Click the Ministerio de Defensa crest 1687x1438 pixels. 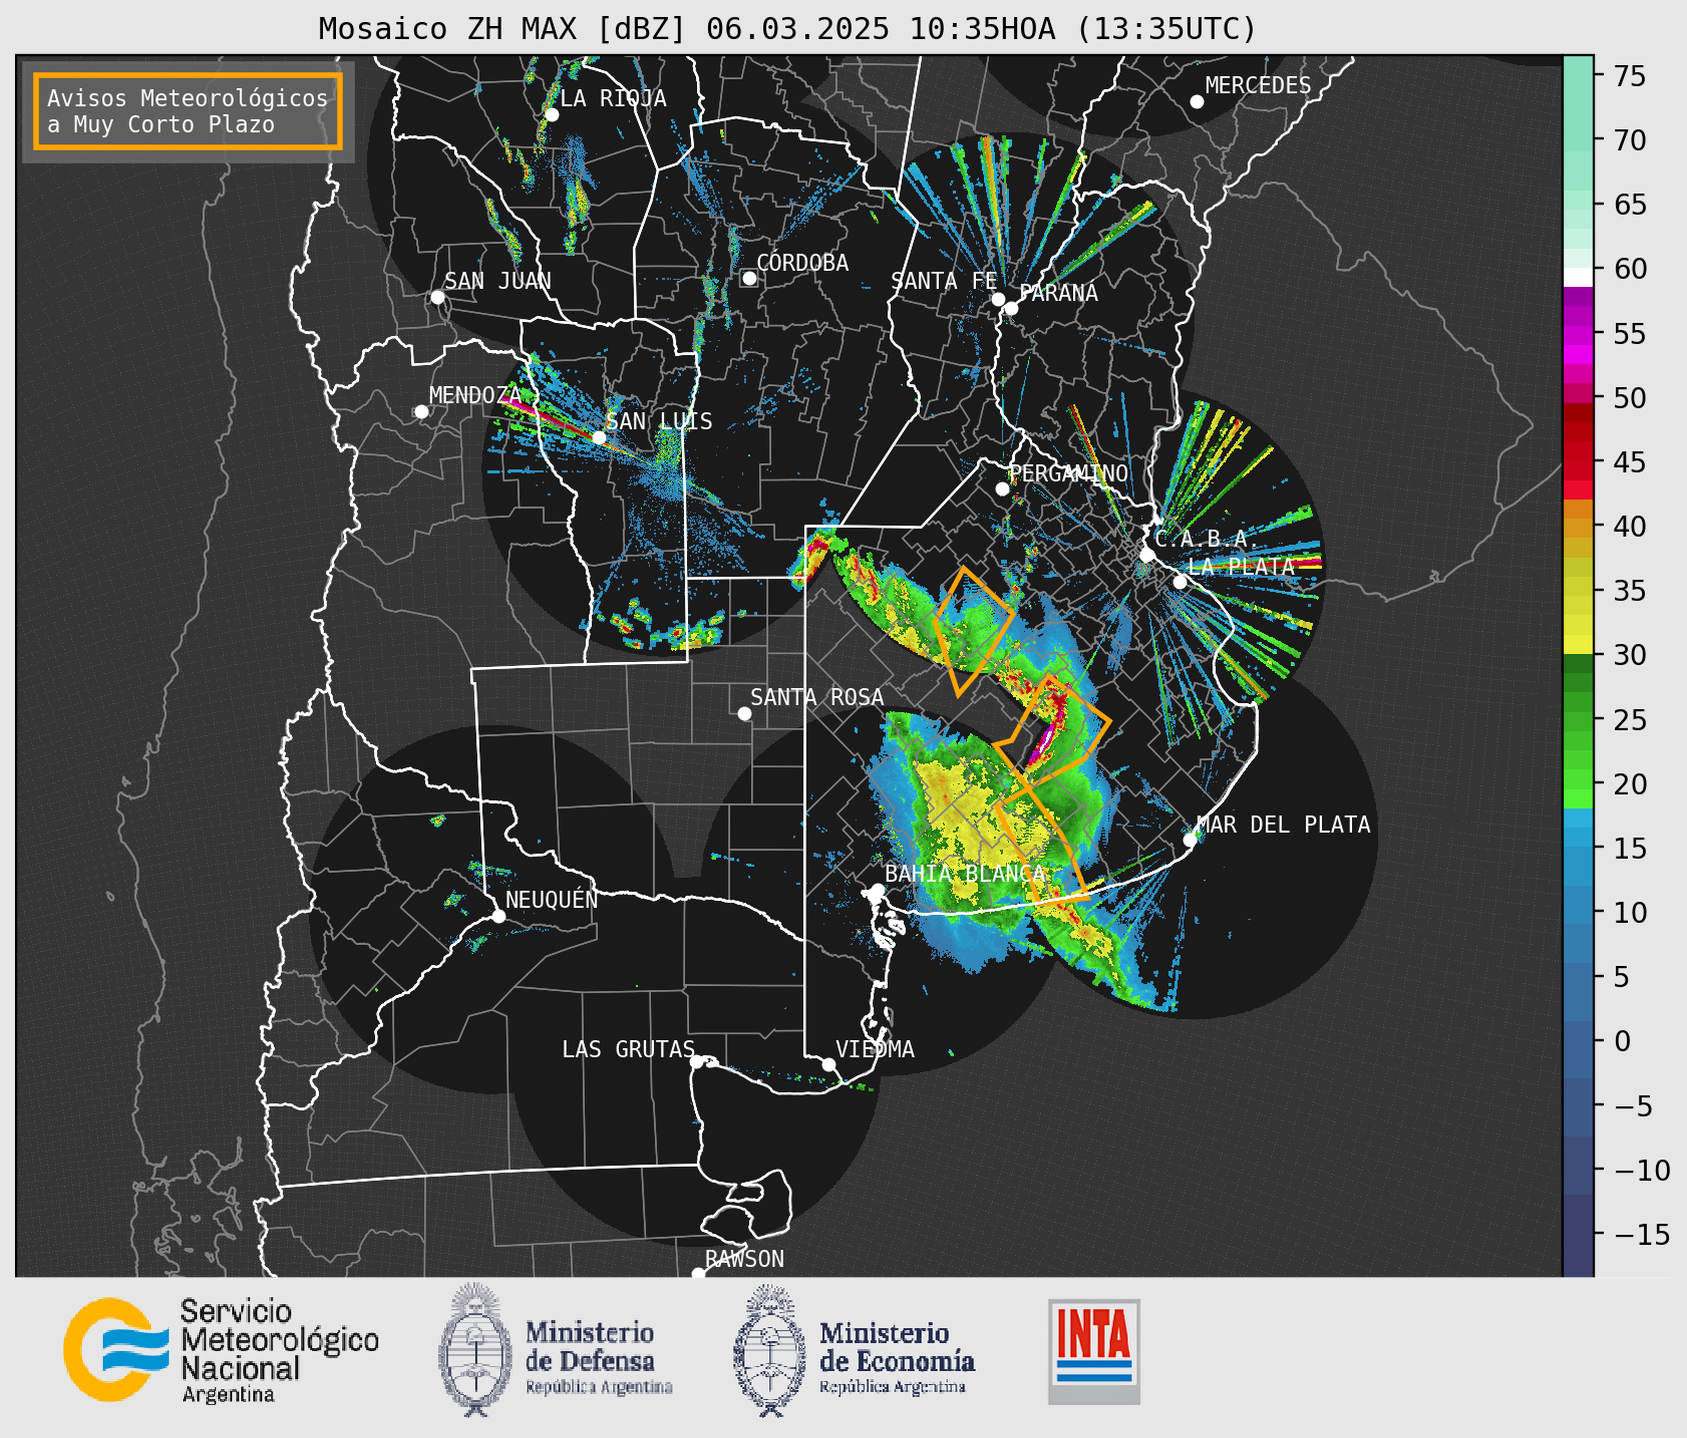point(476,1350)
